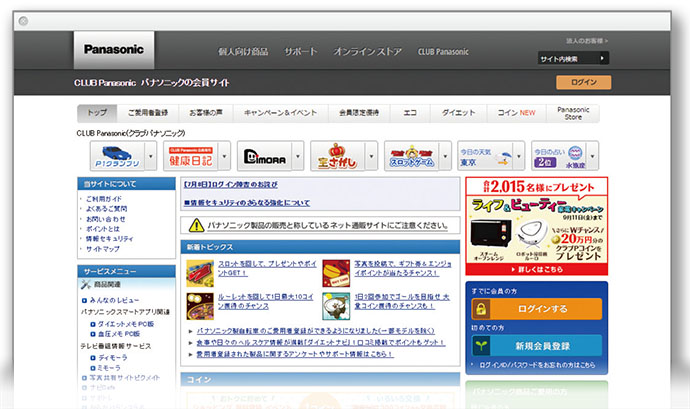Screen dimensions: 690x409
Task: Expand the DiMORA dropdown arrow
Action: pos(298,156)
